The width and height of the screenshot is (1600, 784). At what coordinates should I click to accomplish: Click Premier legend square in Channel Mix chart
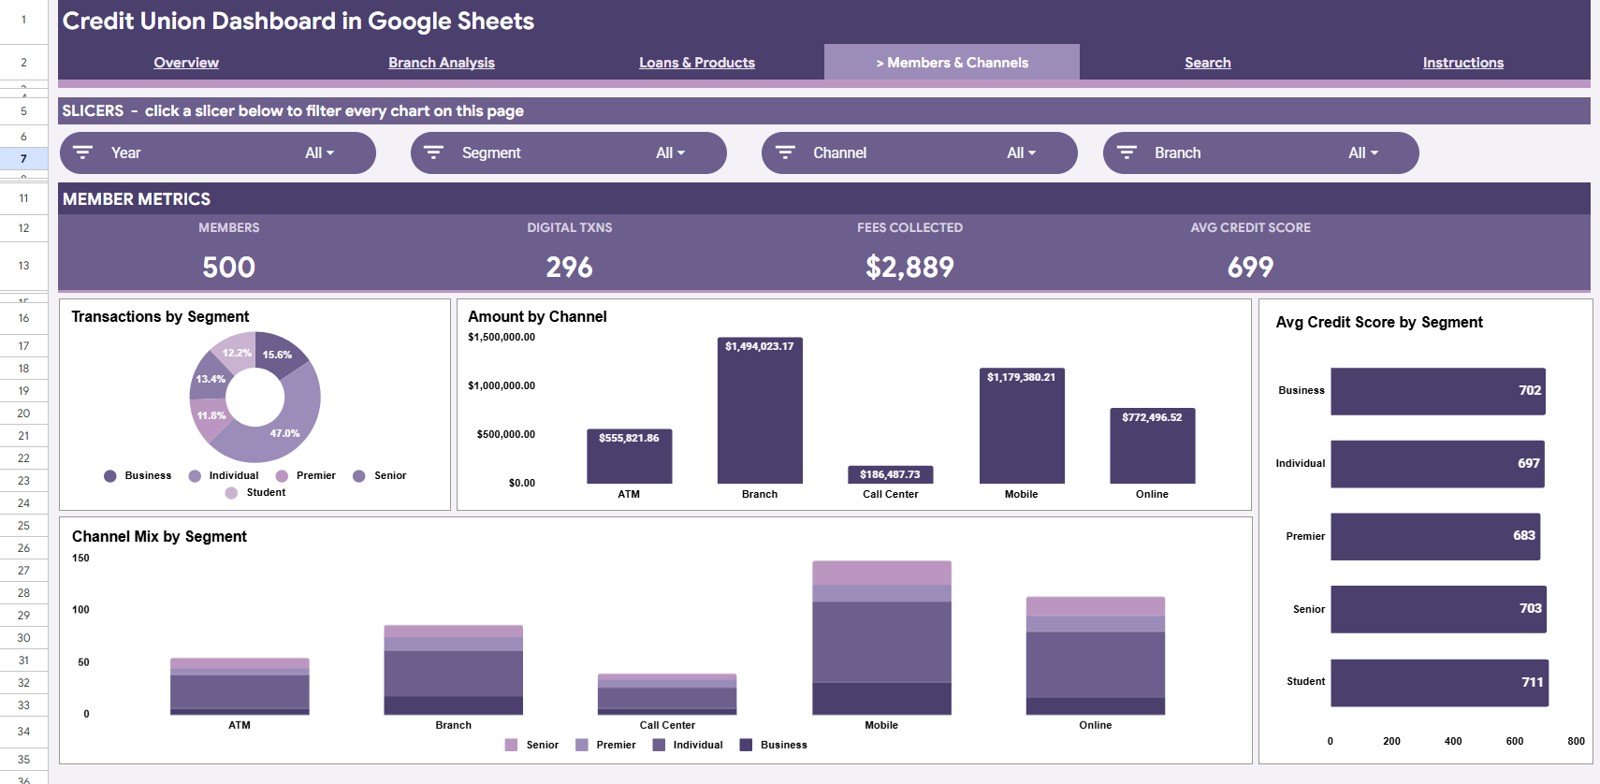point(582,745)
